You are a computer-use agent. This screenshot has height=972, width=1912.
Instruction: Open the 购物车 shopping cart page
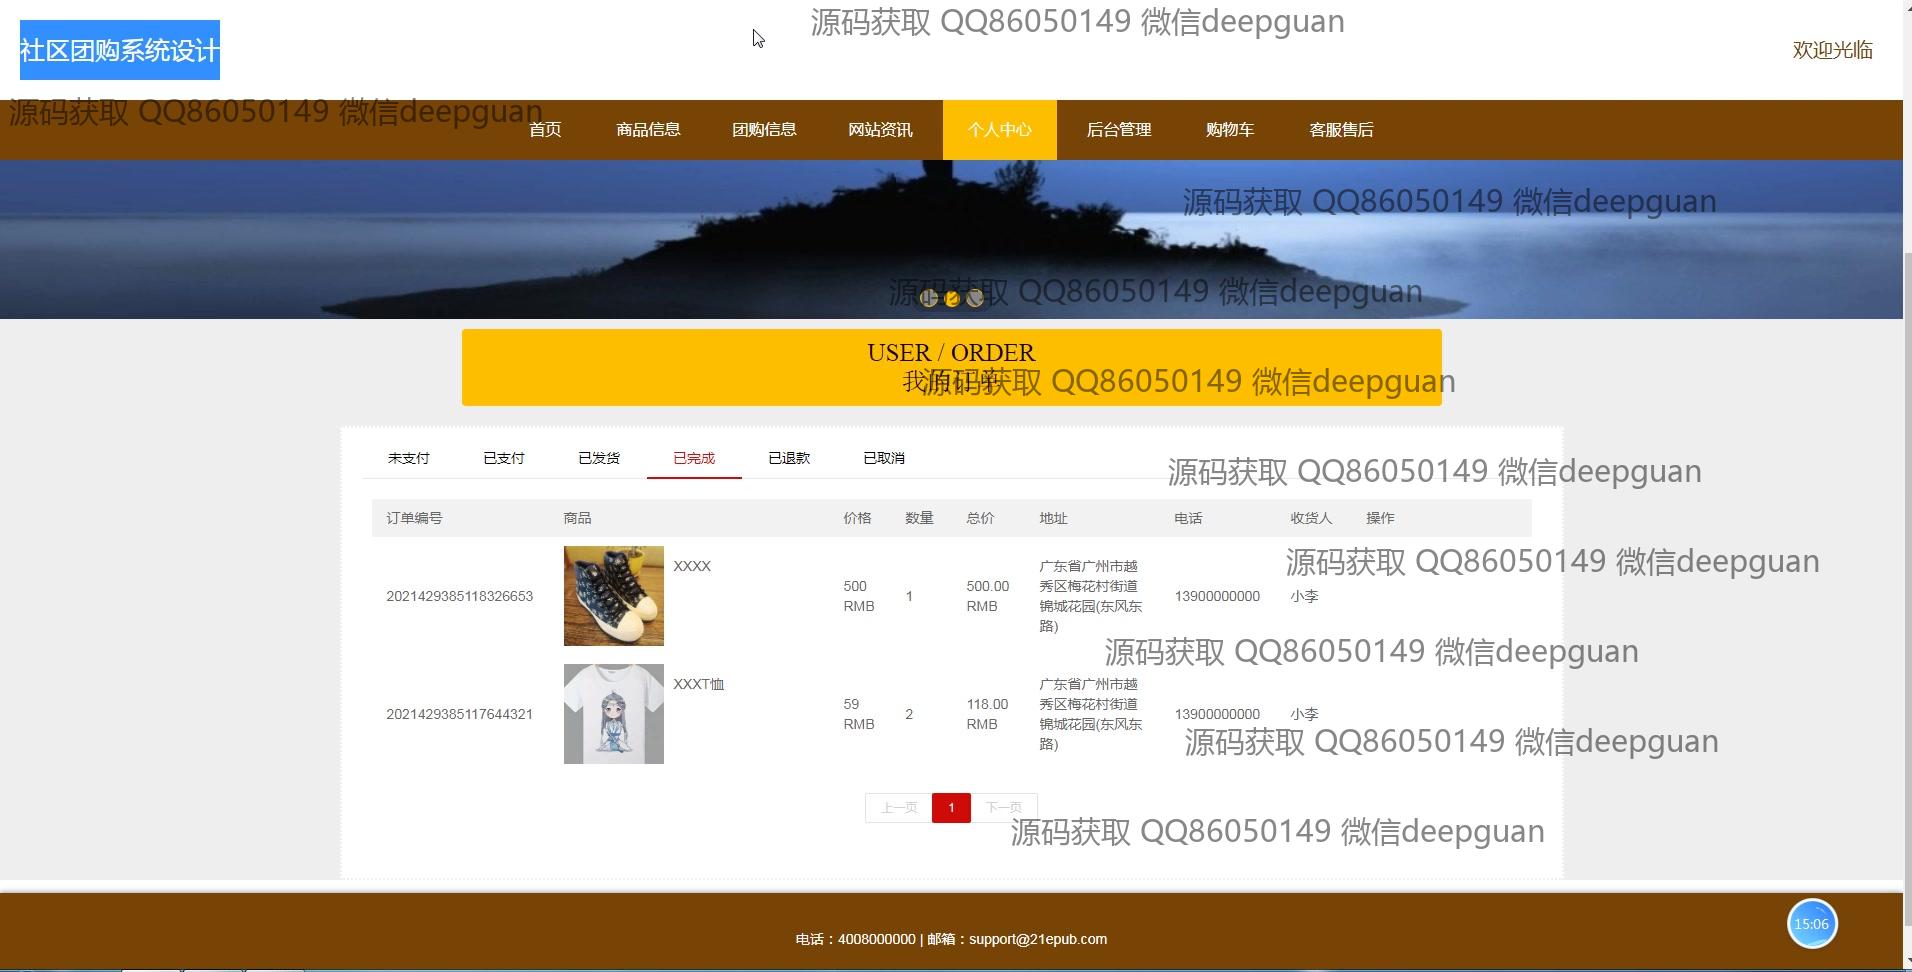[x=1230, y=130]
